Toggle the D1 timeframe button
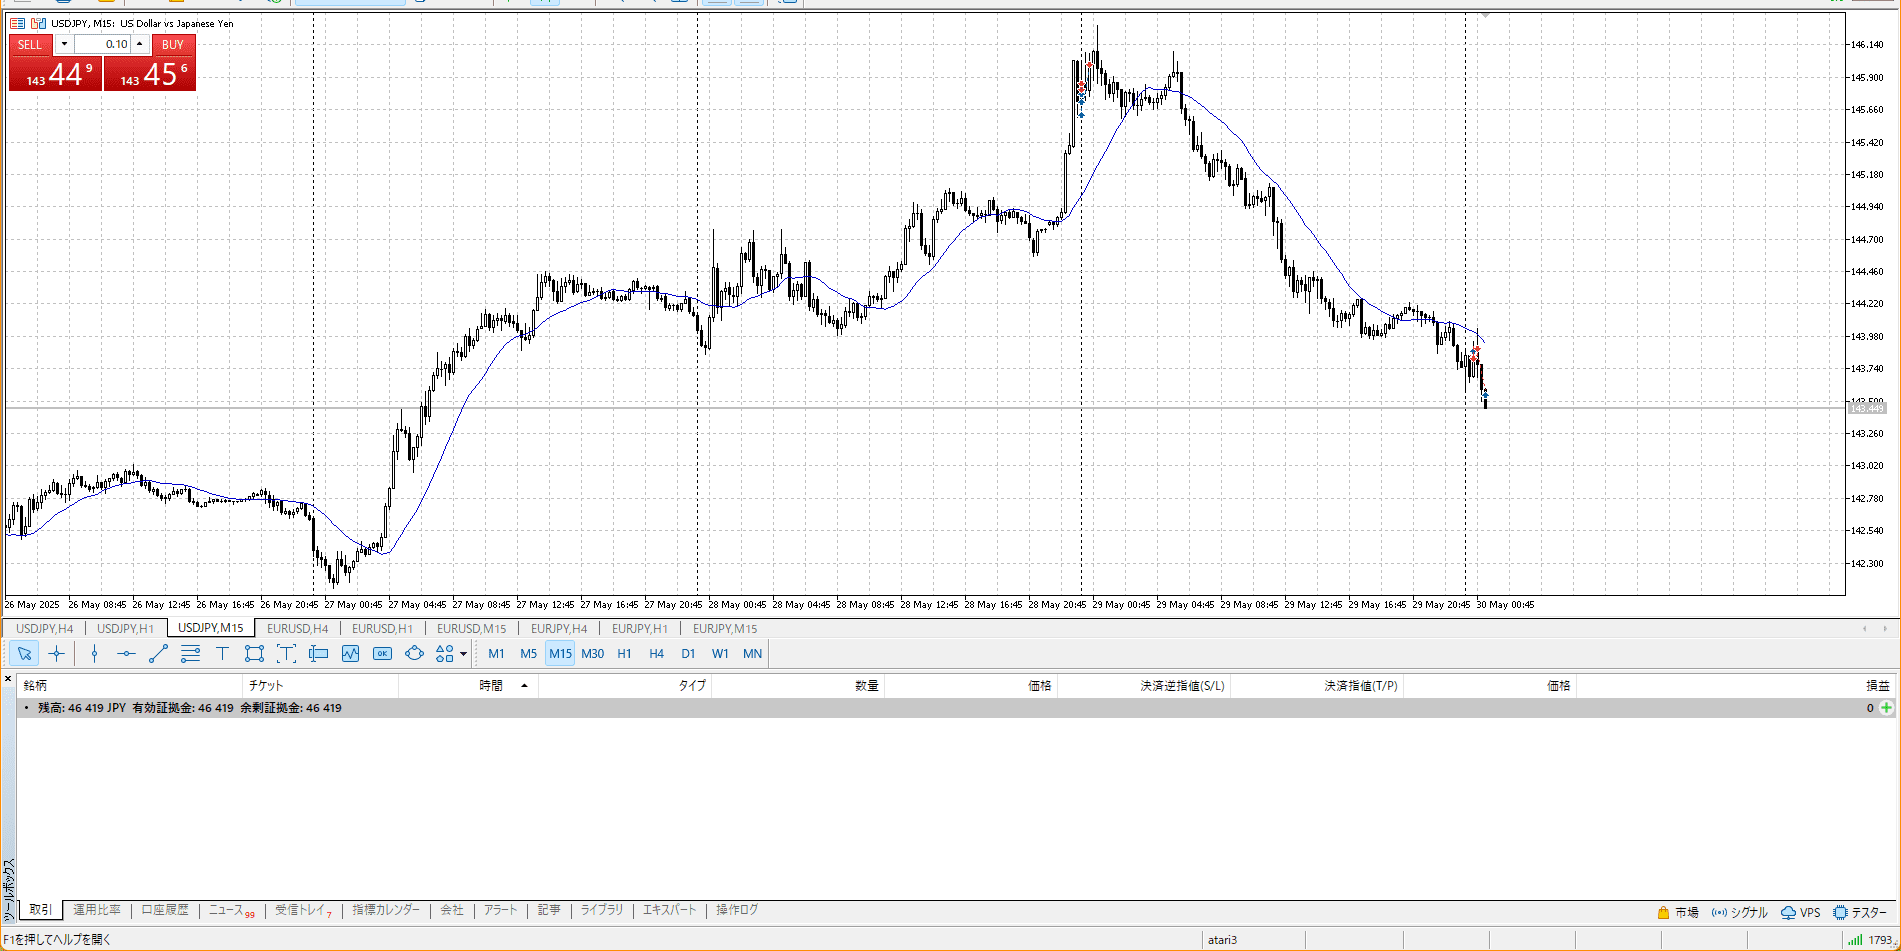 click(688, 654)
